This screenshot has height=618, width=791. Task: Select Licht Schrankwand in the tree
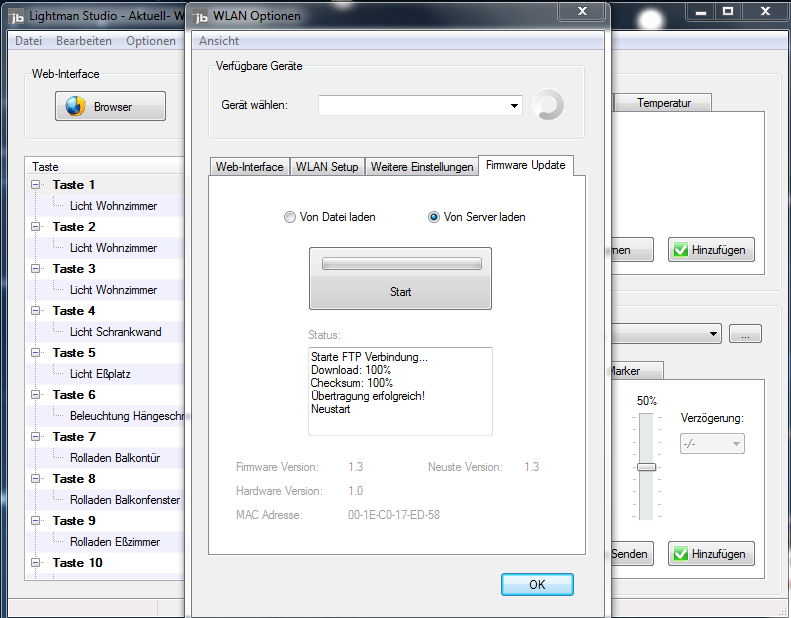(x=115, y=332)
